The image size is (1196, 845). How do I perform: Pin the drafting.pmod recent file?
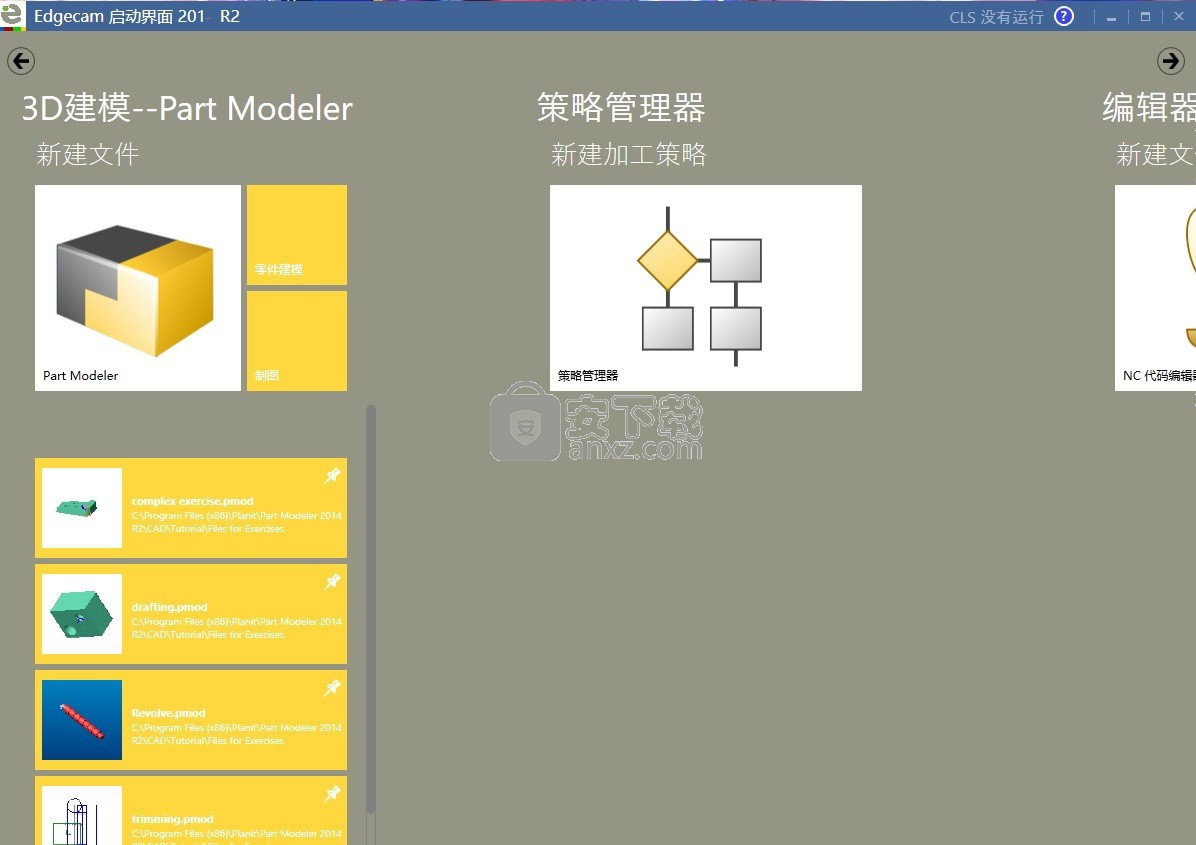(x=333, y=582)
